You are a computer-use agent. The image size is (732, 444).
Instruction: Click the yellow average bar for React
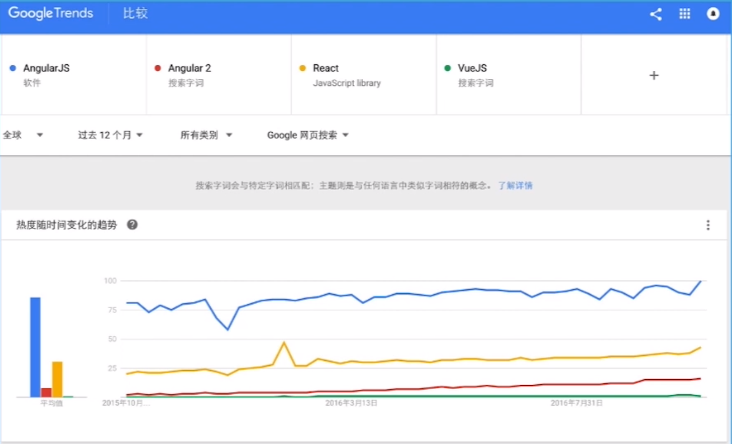click(57, 379)
